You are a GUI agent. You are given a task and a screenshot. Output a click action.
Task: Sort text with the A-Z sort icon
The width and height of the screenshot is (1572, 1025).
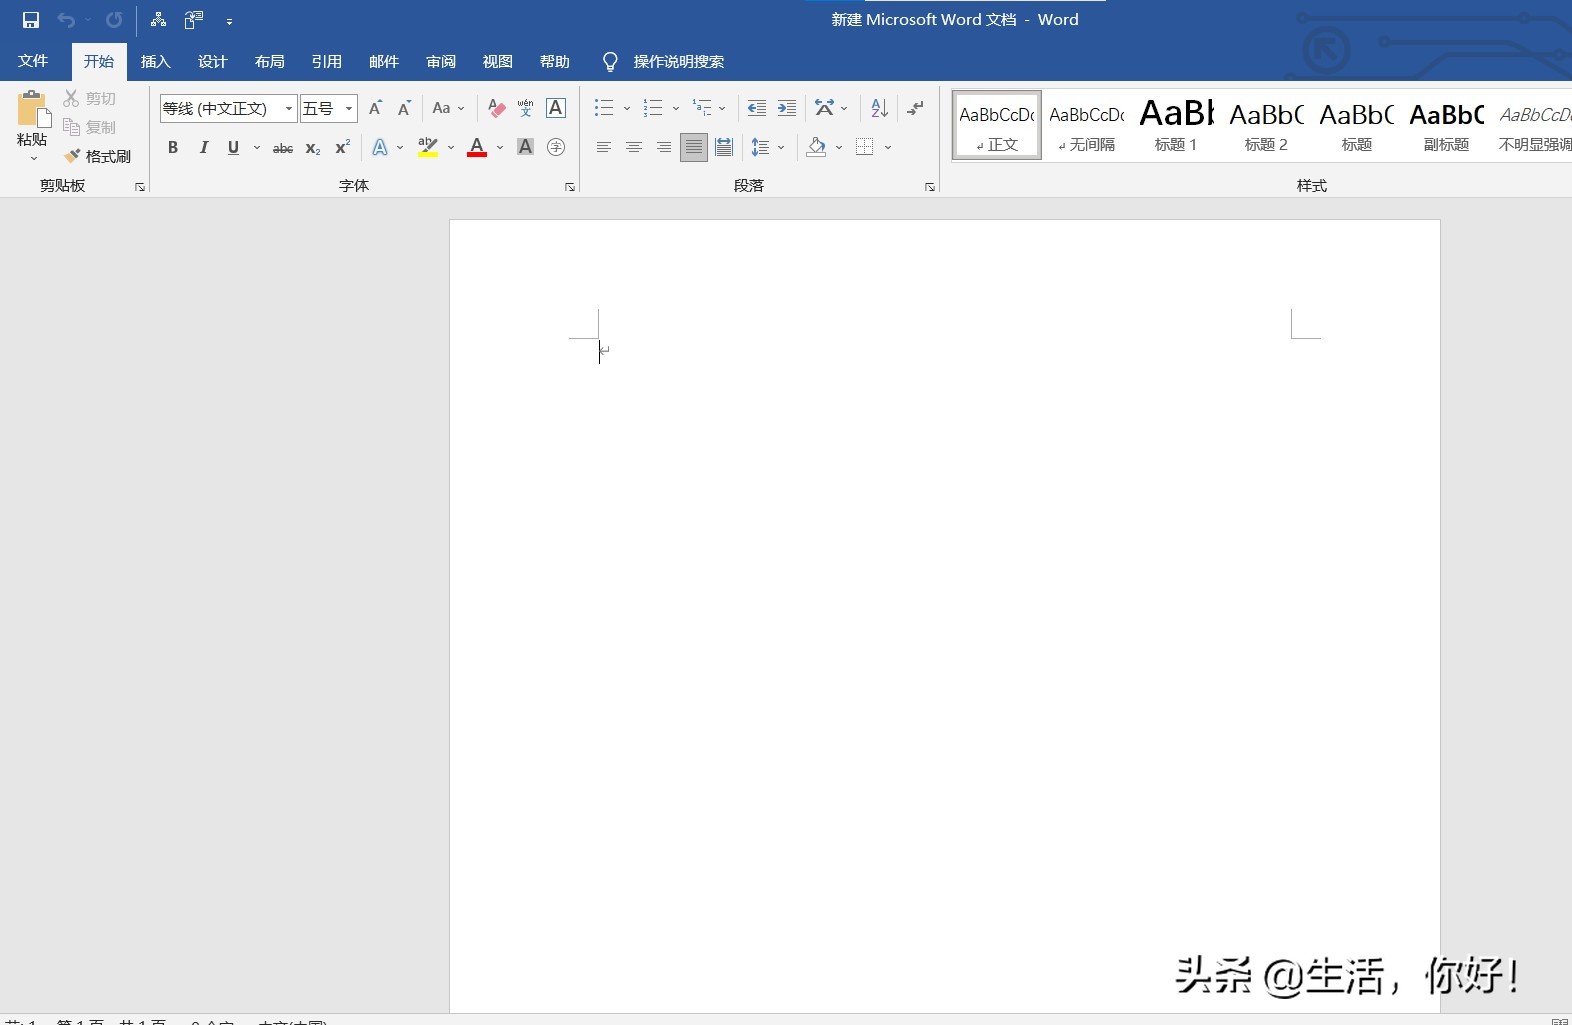click(879, 108)
